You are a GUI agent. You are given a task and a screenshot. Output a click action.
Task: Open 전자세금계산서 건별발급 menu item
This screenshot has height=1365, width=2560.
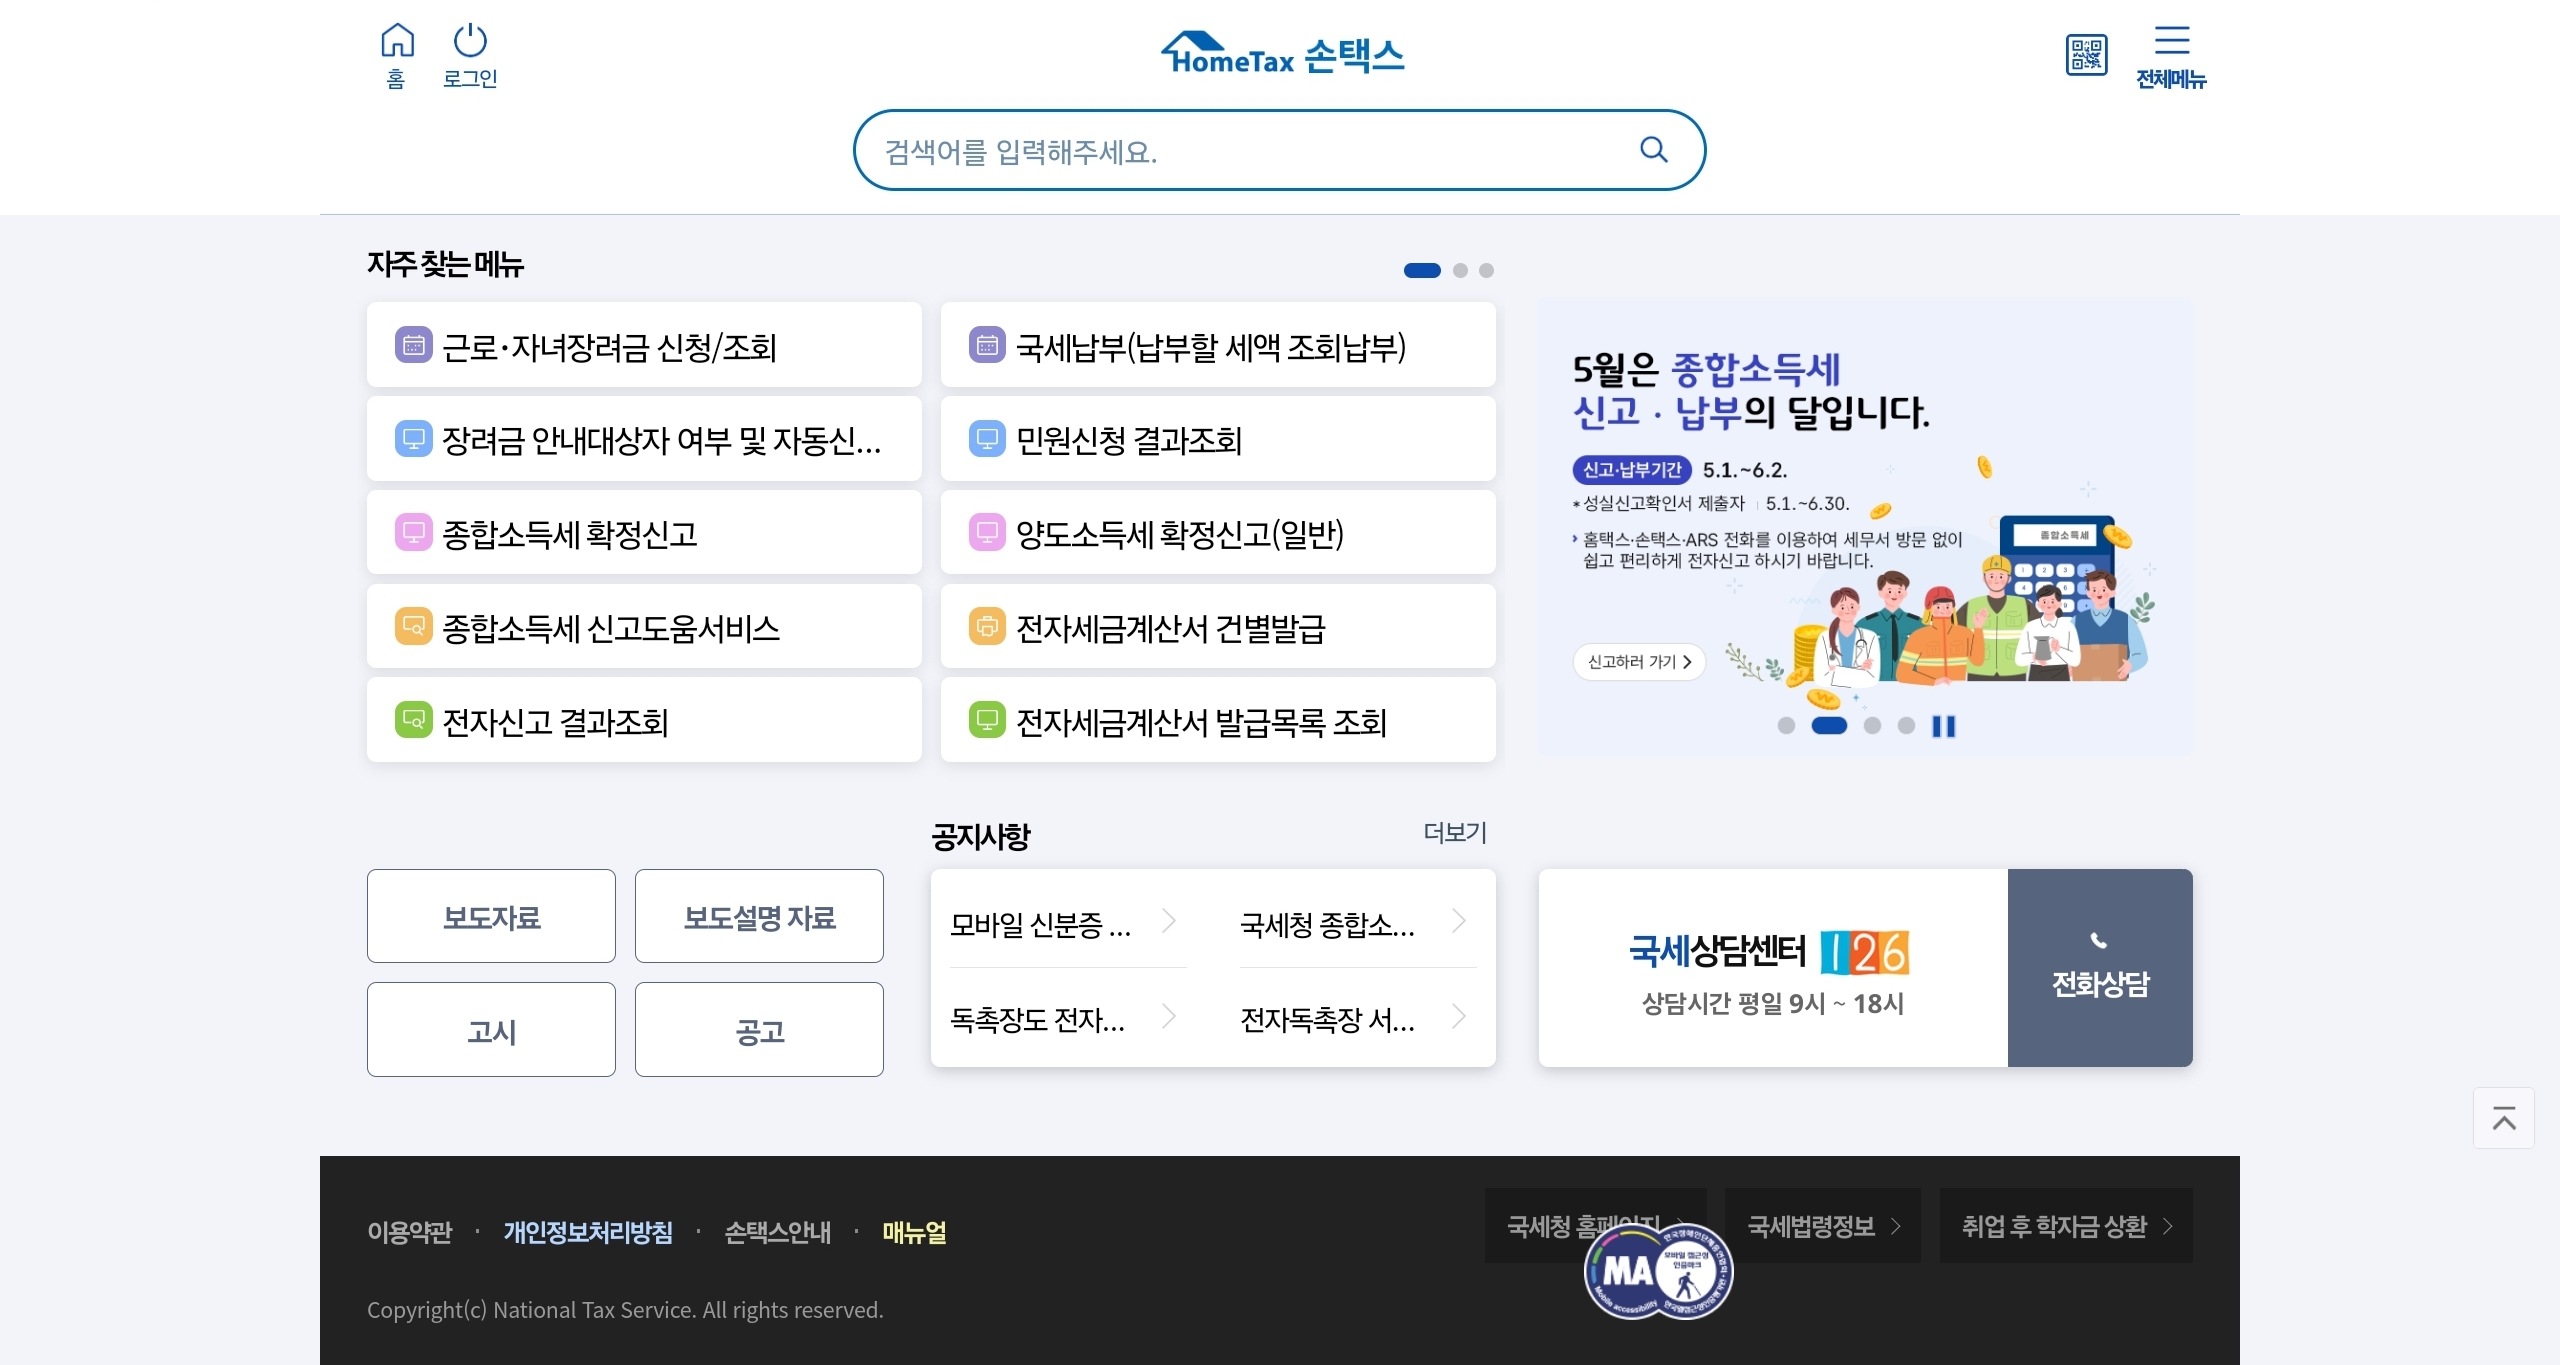1217,627
